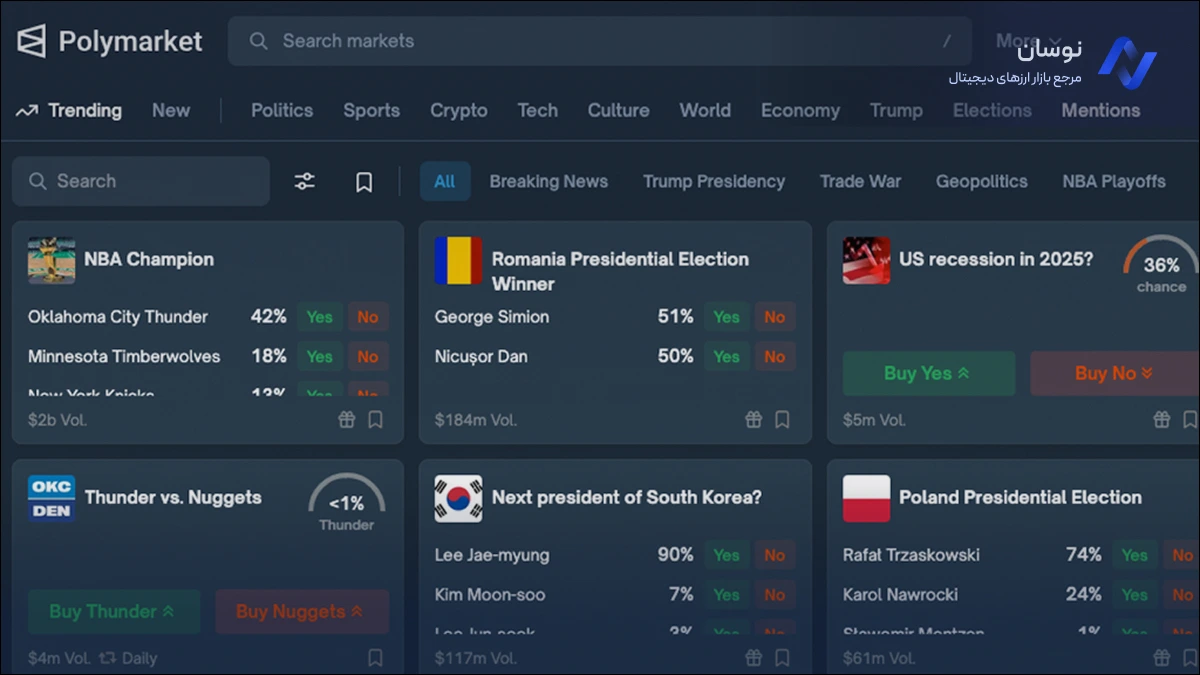Click the bookmark icon beside filter settings

(364, 182)
